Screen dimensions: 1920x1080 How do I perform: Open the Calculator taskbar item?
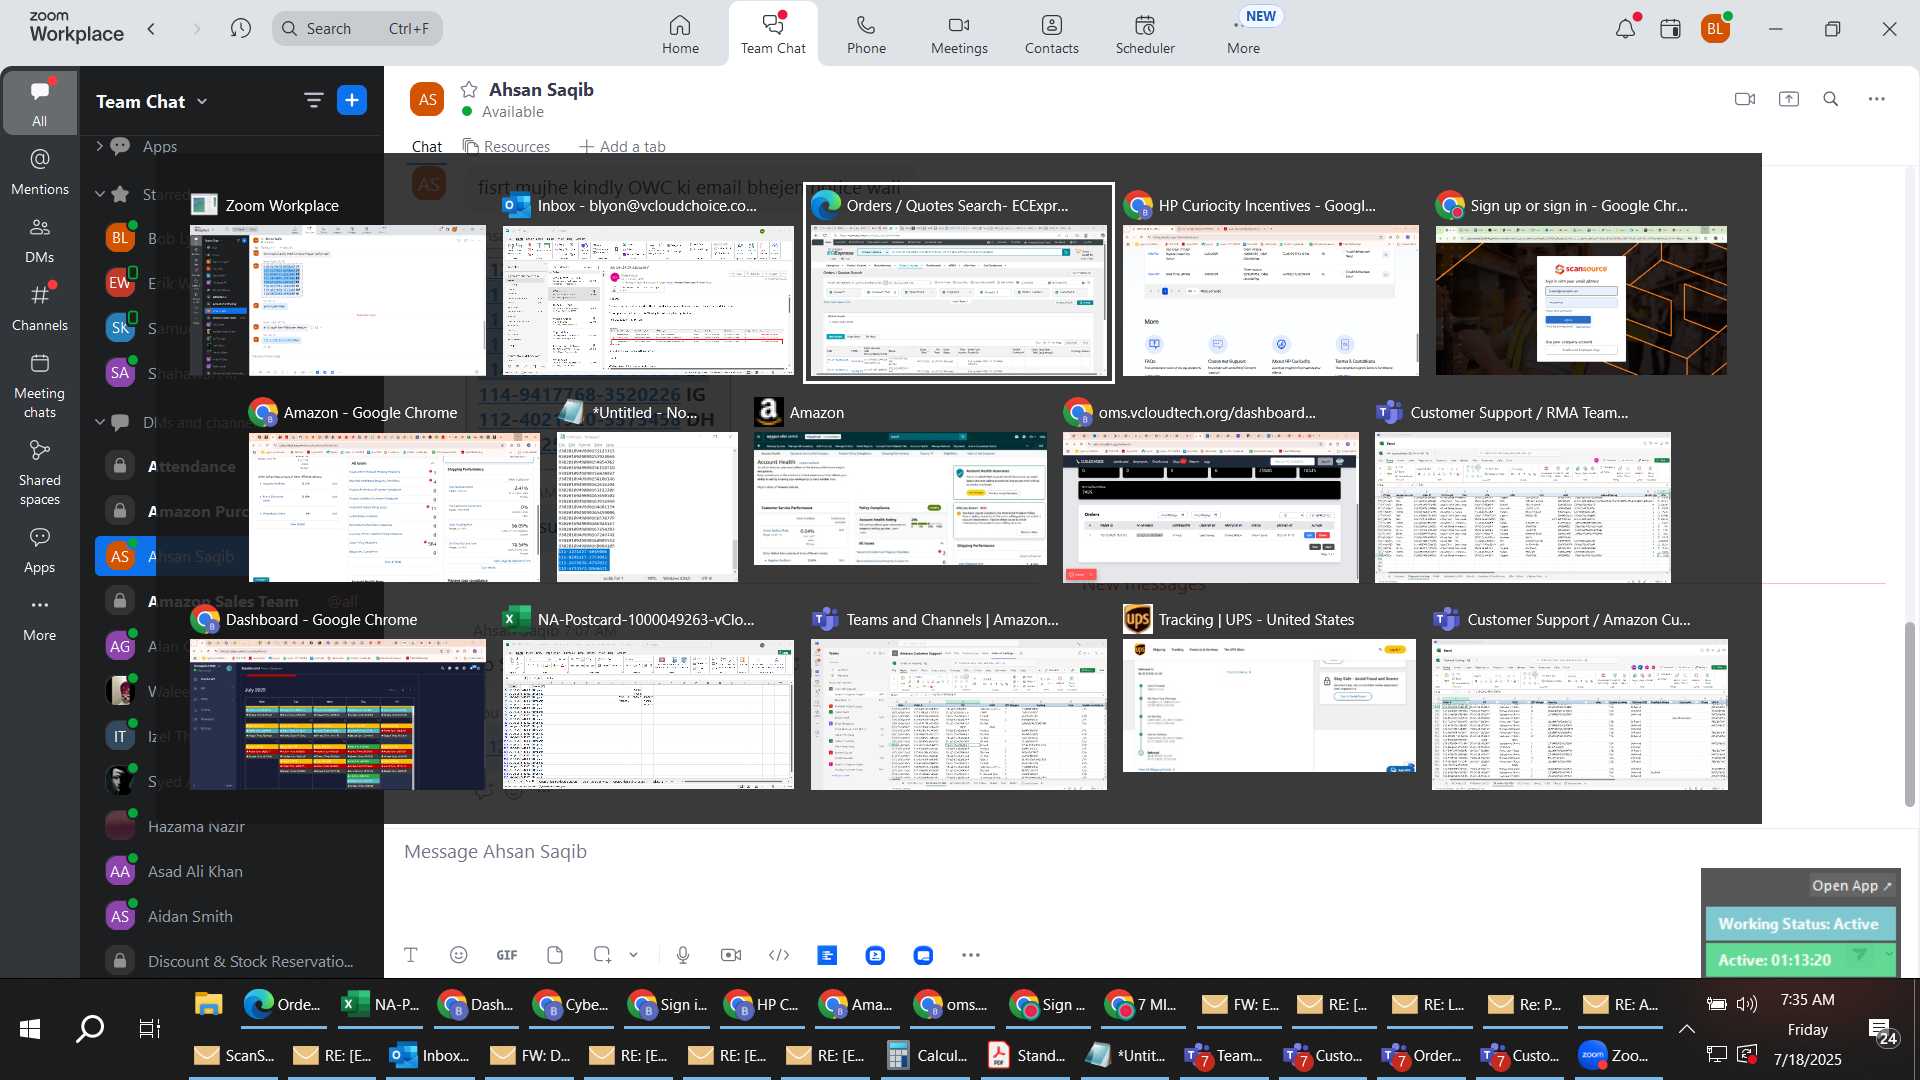click(928, 1055)
